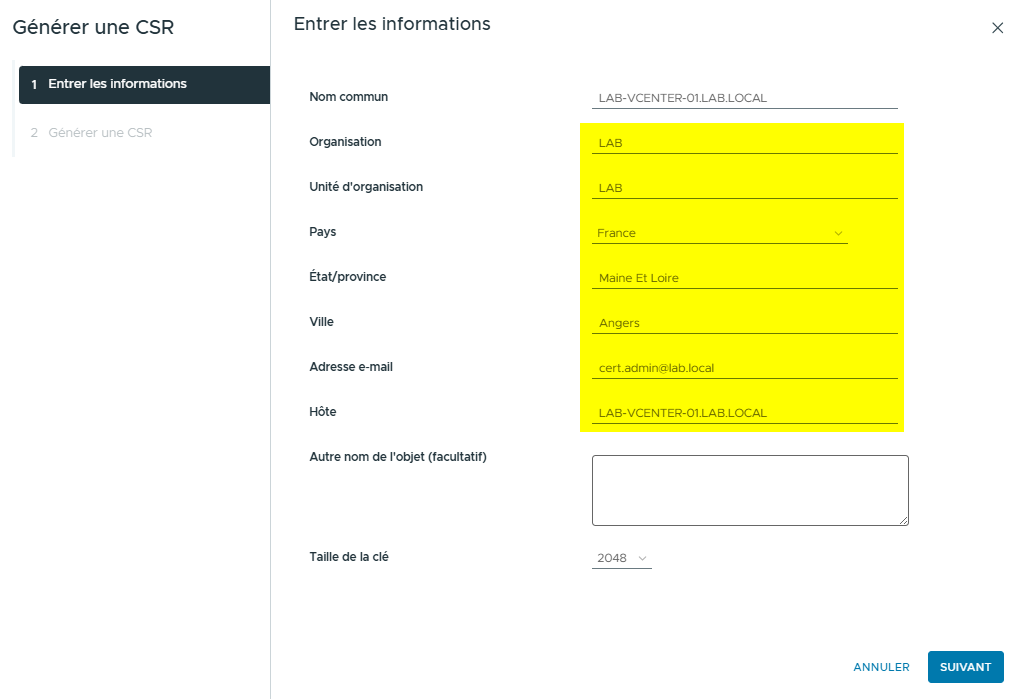
Task: Select the Adresse e-mail field
Action: 744,367
